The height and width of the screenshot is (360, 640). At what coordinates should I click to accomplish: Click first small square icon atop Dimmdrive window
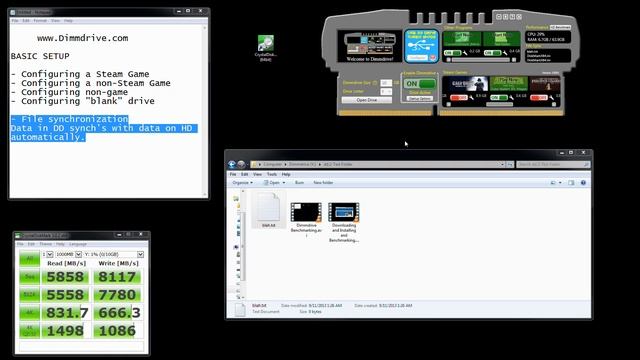coord(499,16)
